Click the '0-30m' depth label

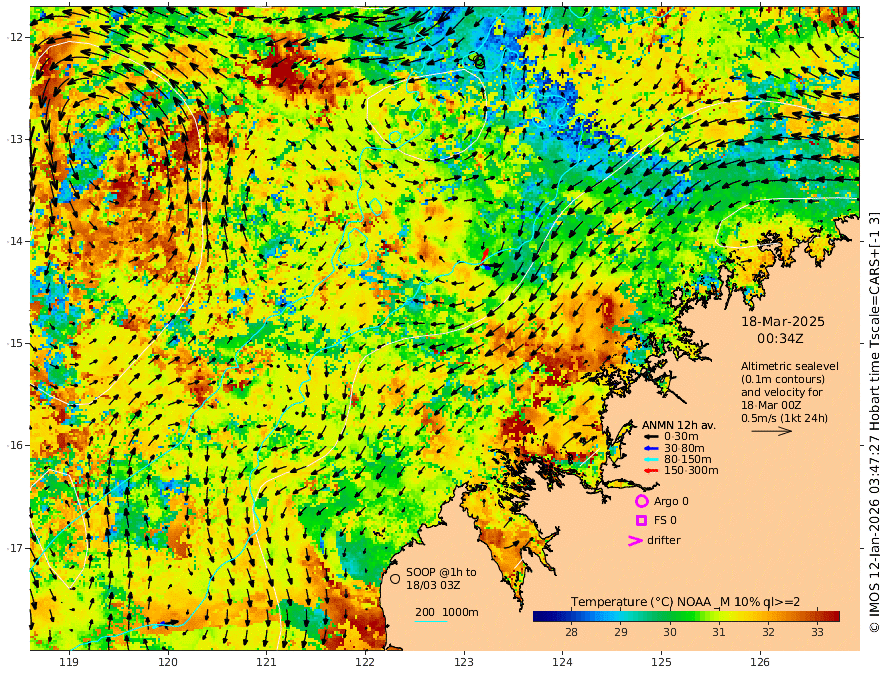[x=681, y=436]
